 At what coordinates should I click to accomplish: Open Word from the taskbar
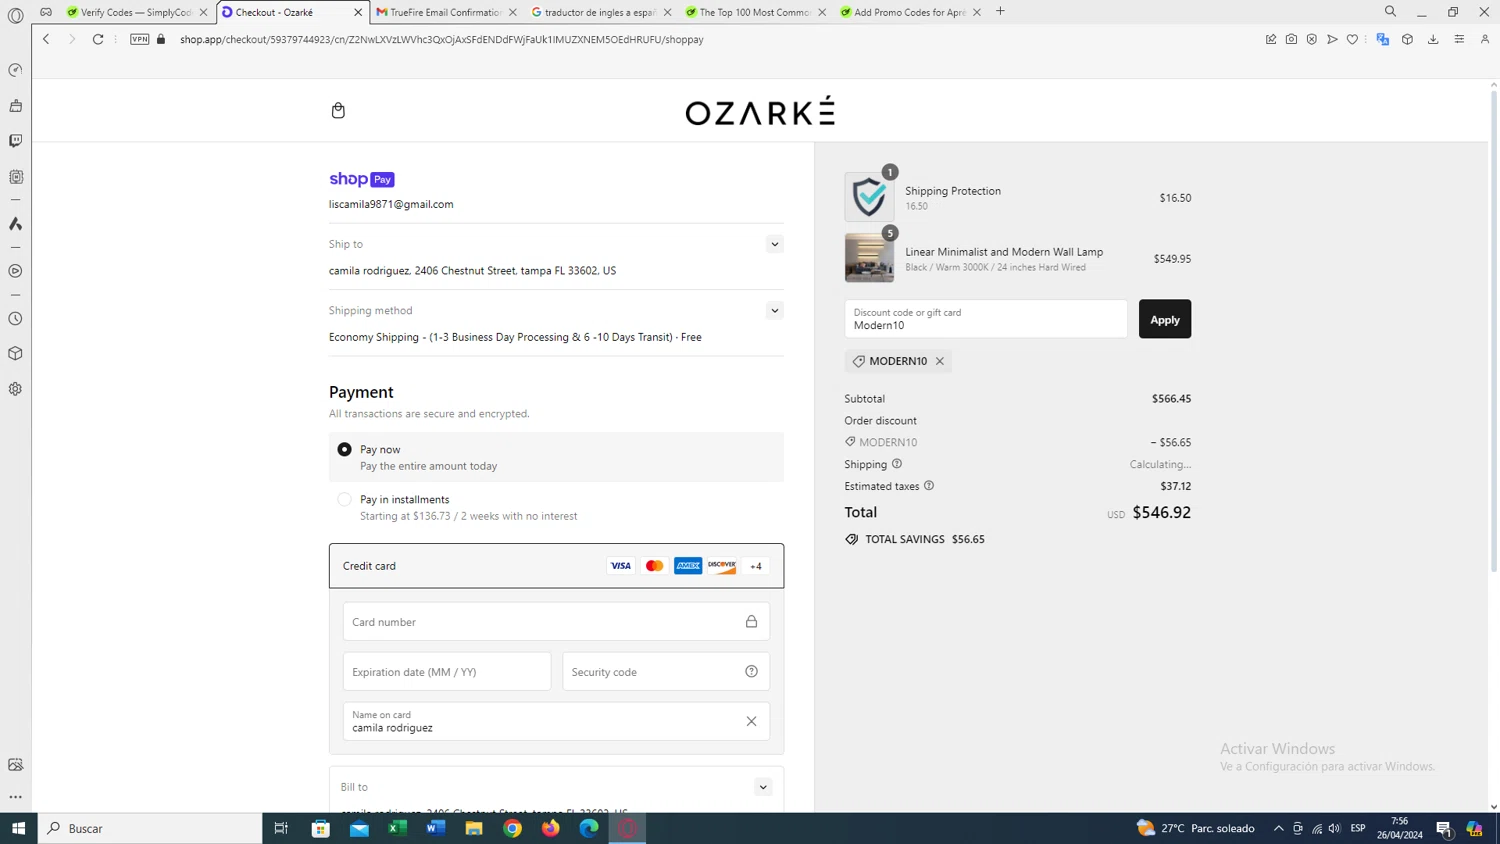pos(435,828)
